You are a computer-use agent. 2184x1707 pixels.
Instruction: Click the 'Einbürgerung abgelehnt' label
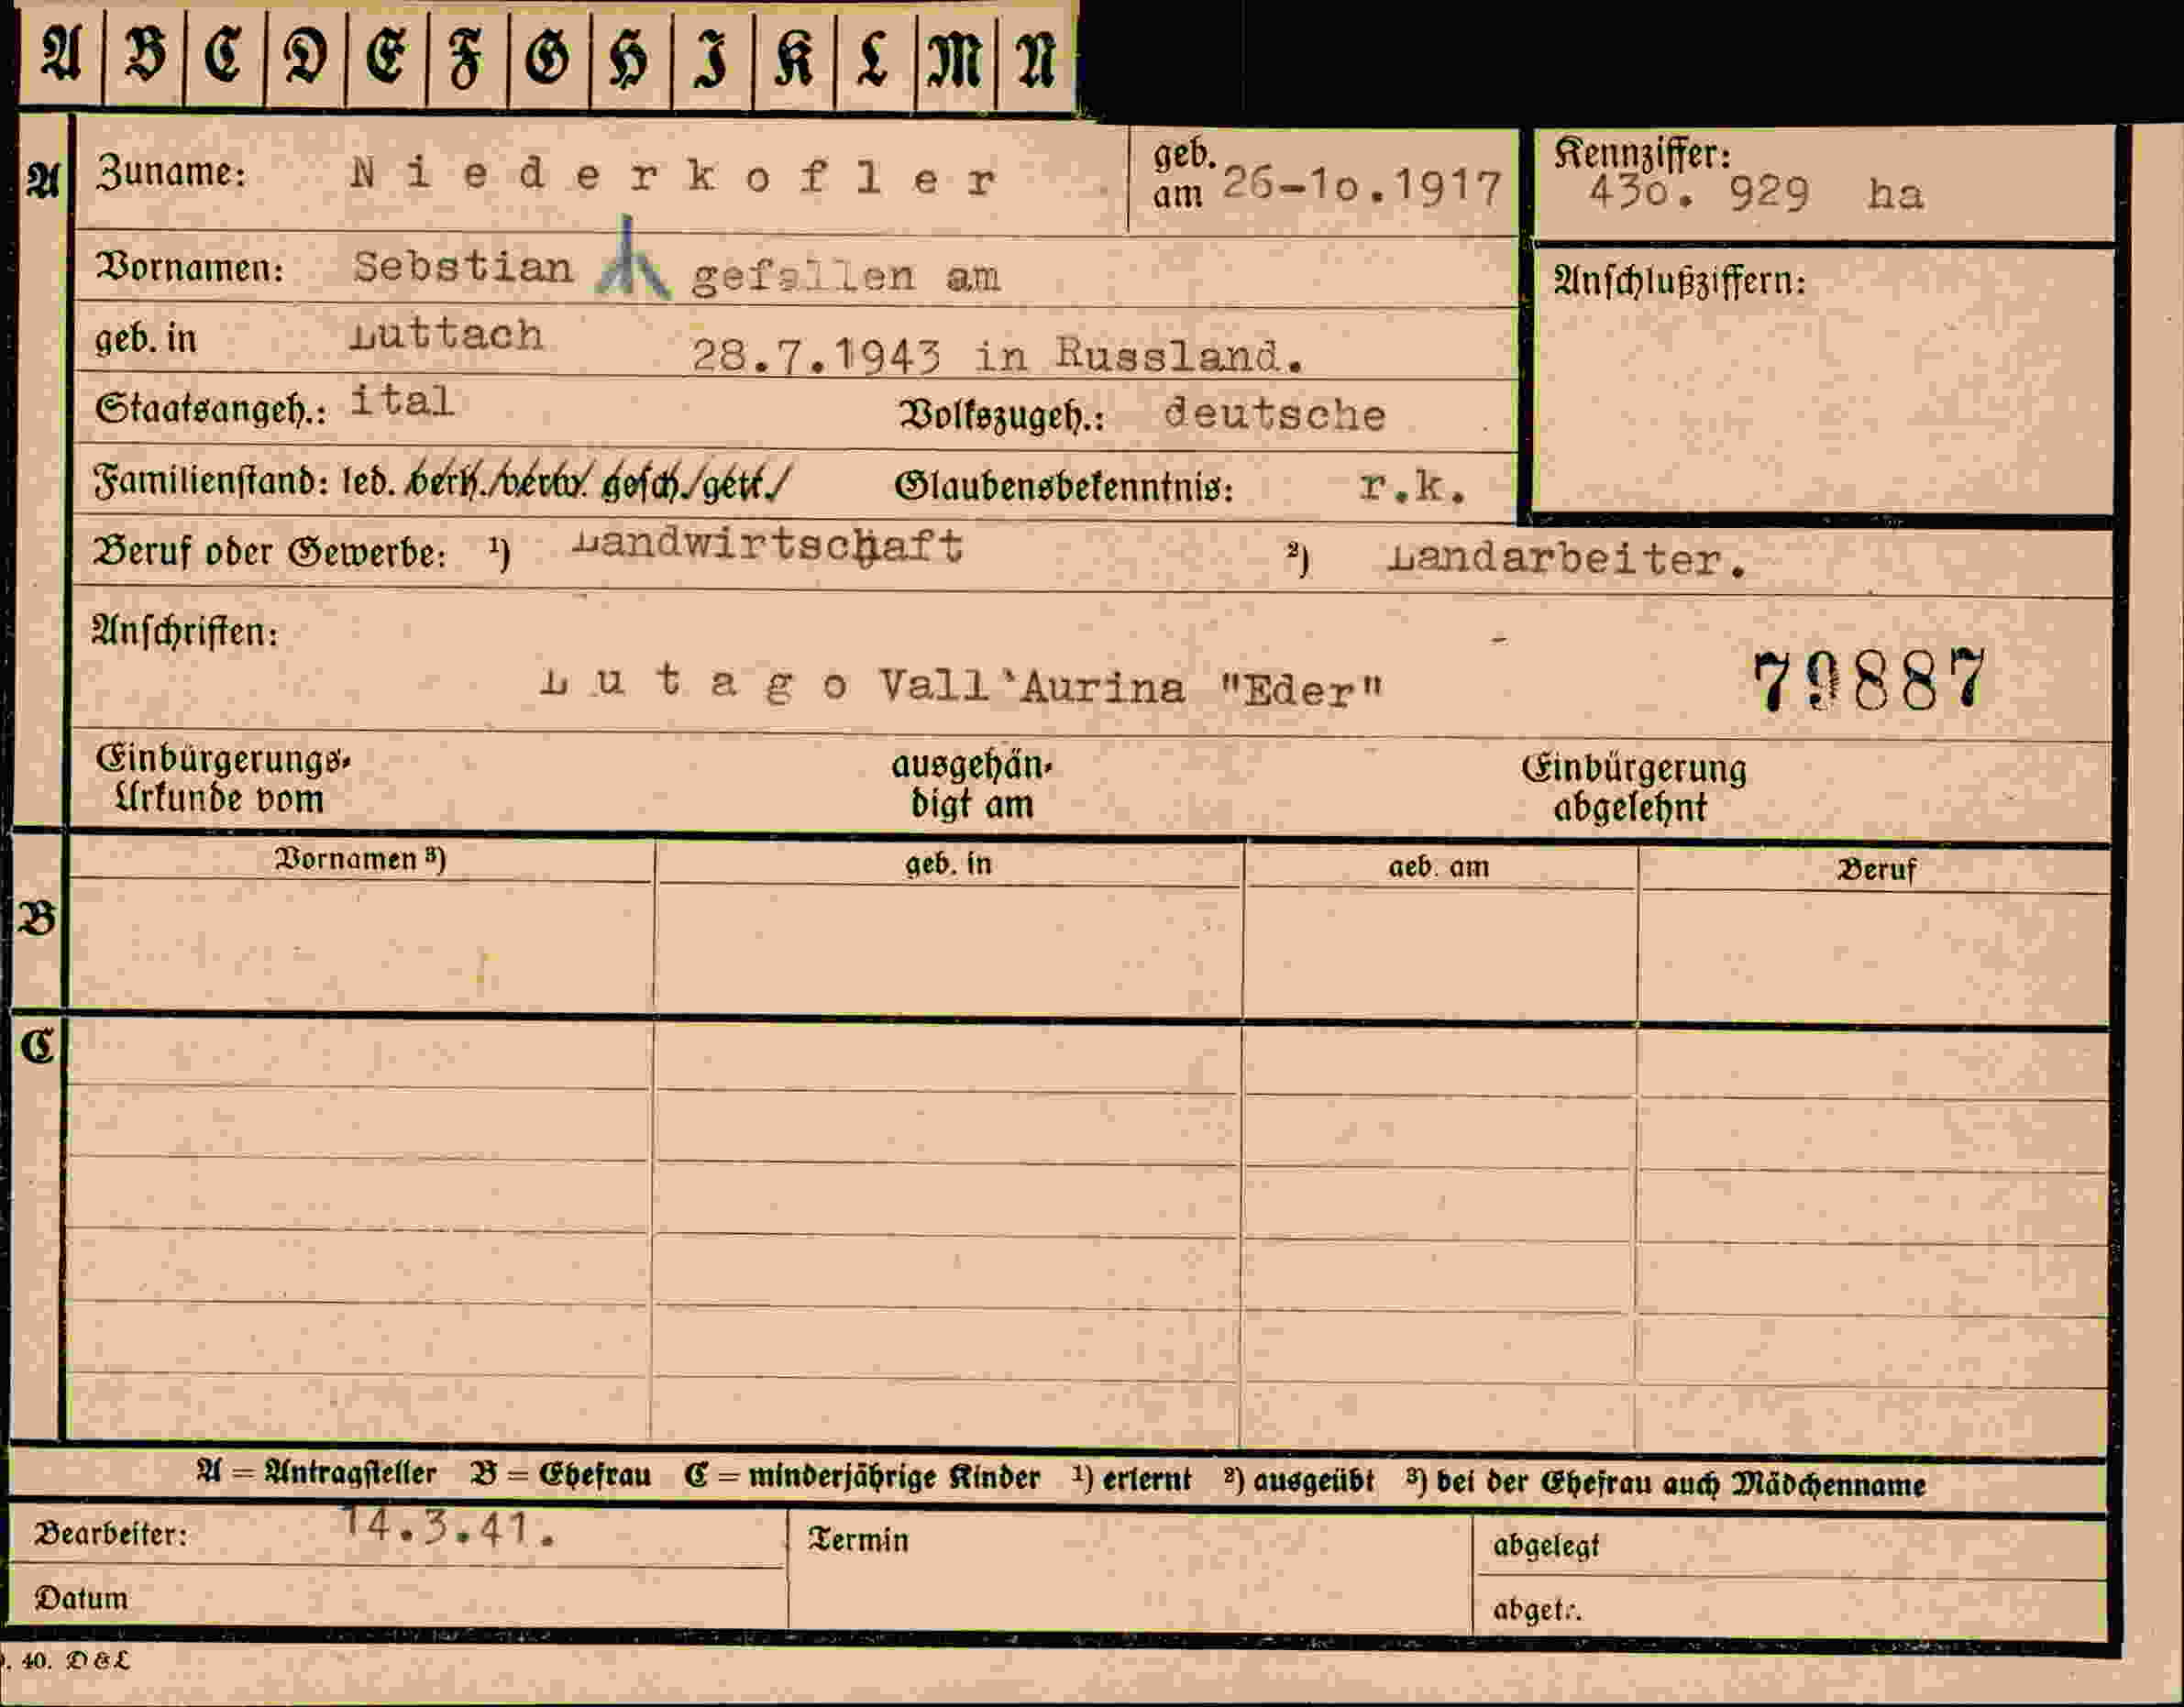click(x=1634, y=788)
